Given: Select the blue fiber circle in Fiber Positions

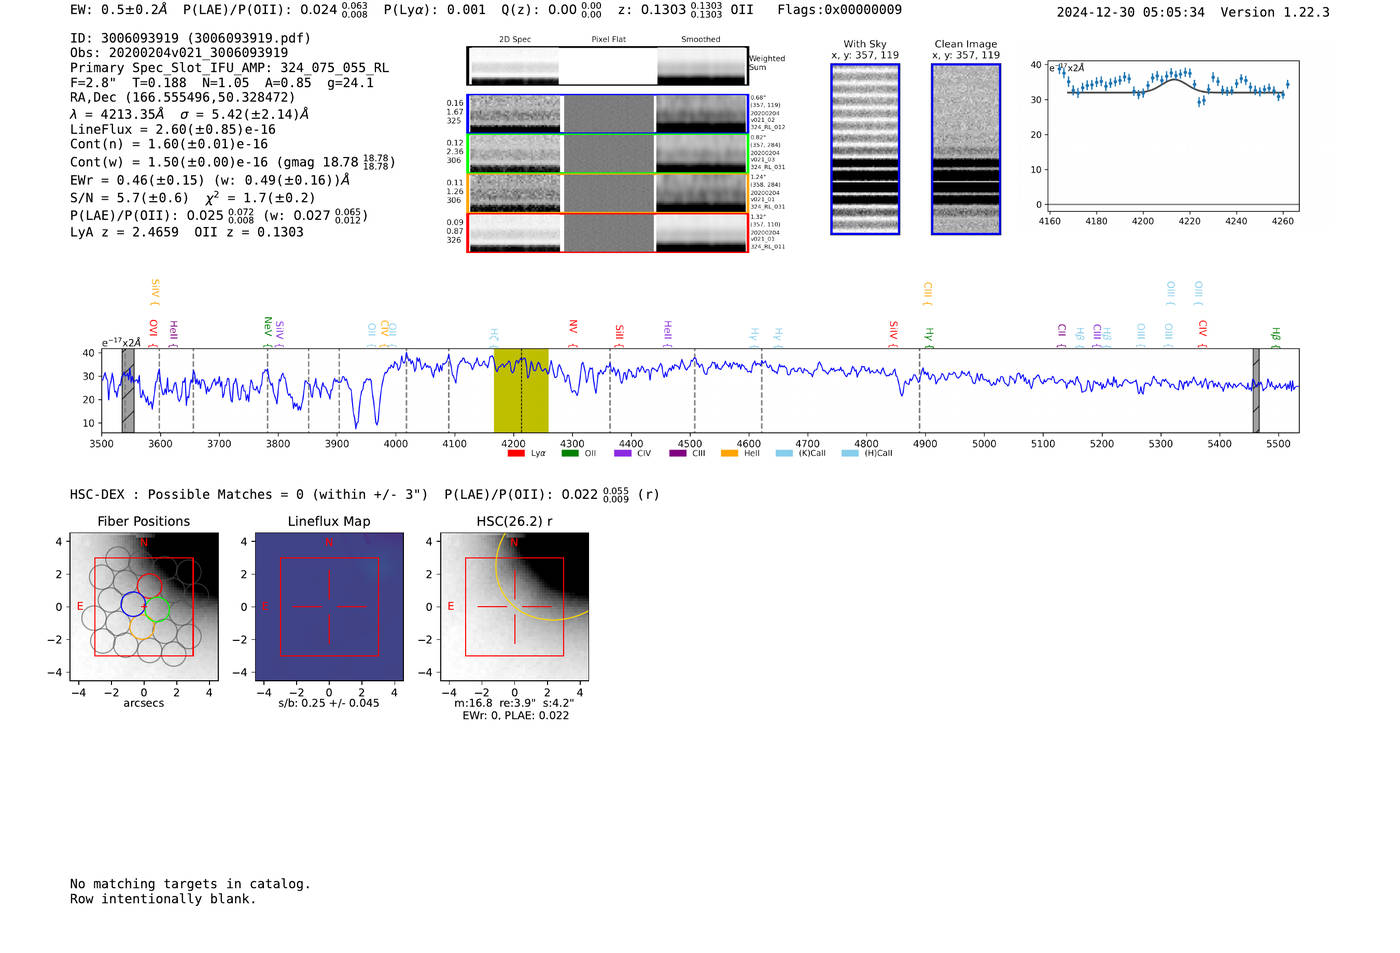Looking at the screenshot, I should (x=133, y=604).
